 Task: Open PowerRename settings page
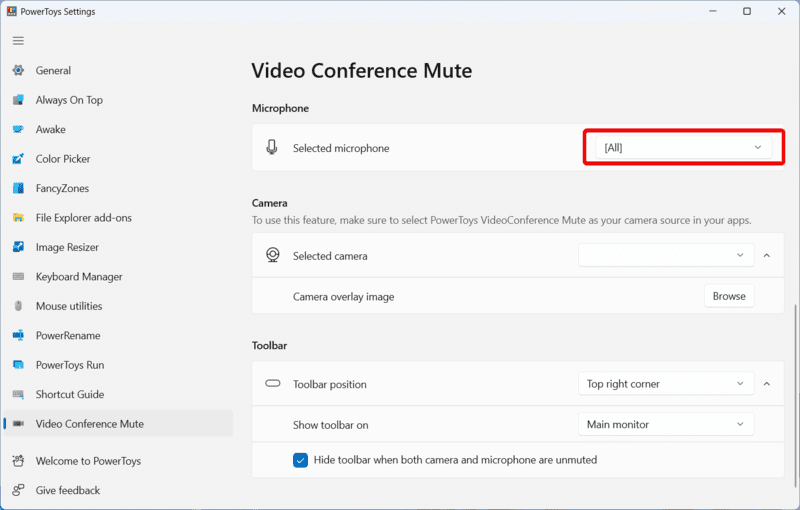[x=118, y=336]
